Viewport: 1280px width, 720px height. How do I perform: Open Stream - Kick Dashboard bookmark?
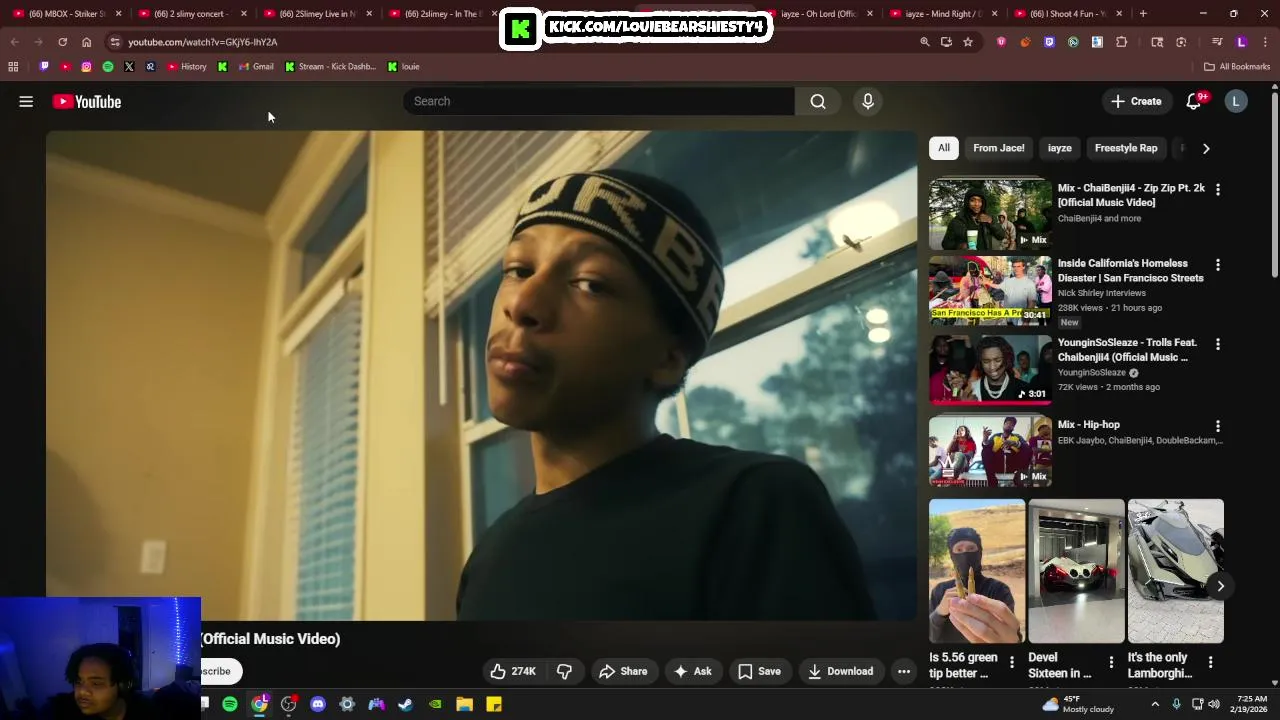click(330, 66)
